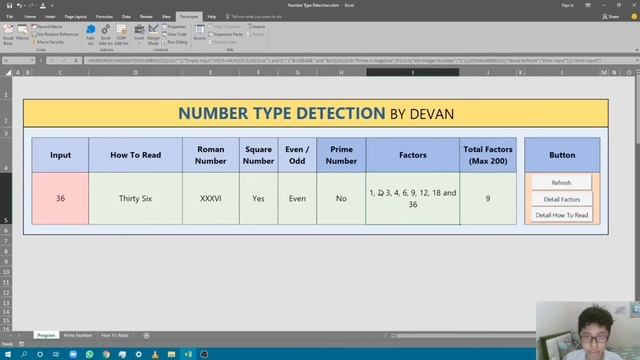Image resolution: width=640 pixels, height=360 pixels.
Task: Click Sign in
Action: click(x=567, y=5)
